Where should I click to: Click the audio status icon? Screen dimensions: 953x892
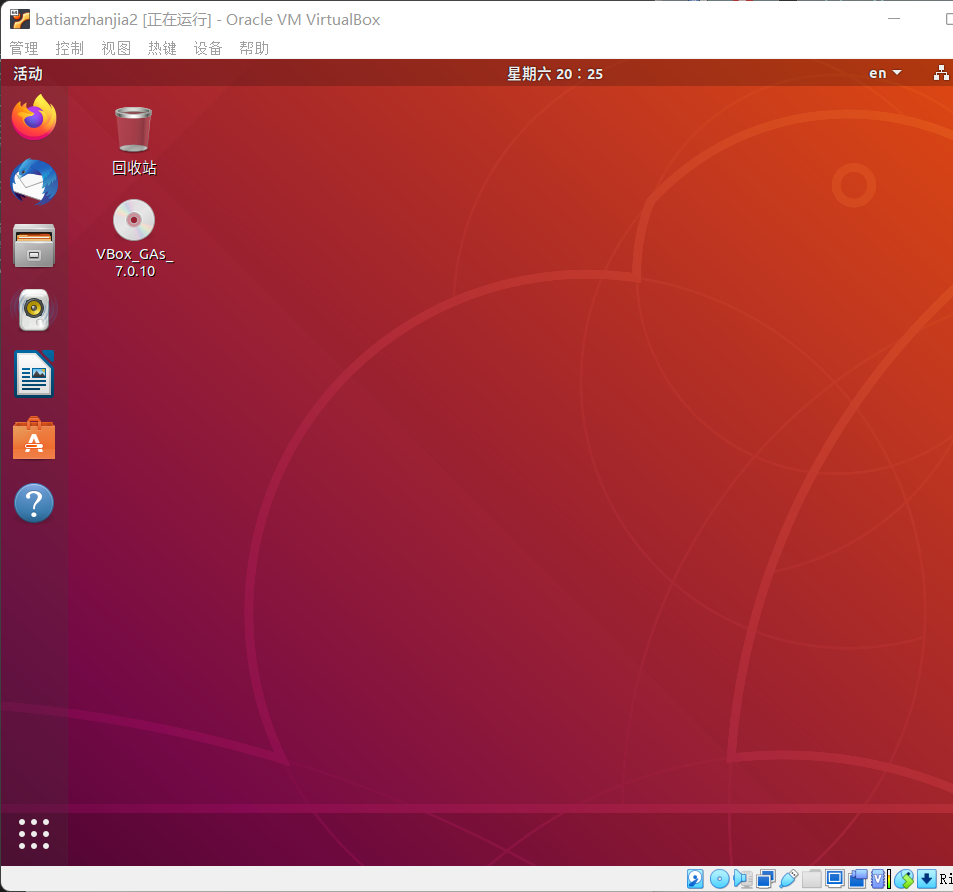pos(743,879)
